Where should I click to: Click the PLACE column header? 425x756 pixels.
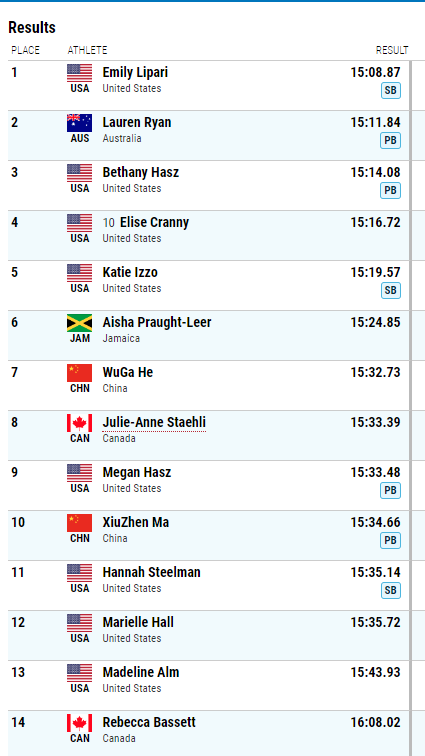(x=26, y=50)
